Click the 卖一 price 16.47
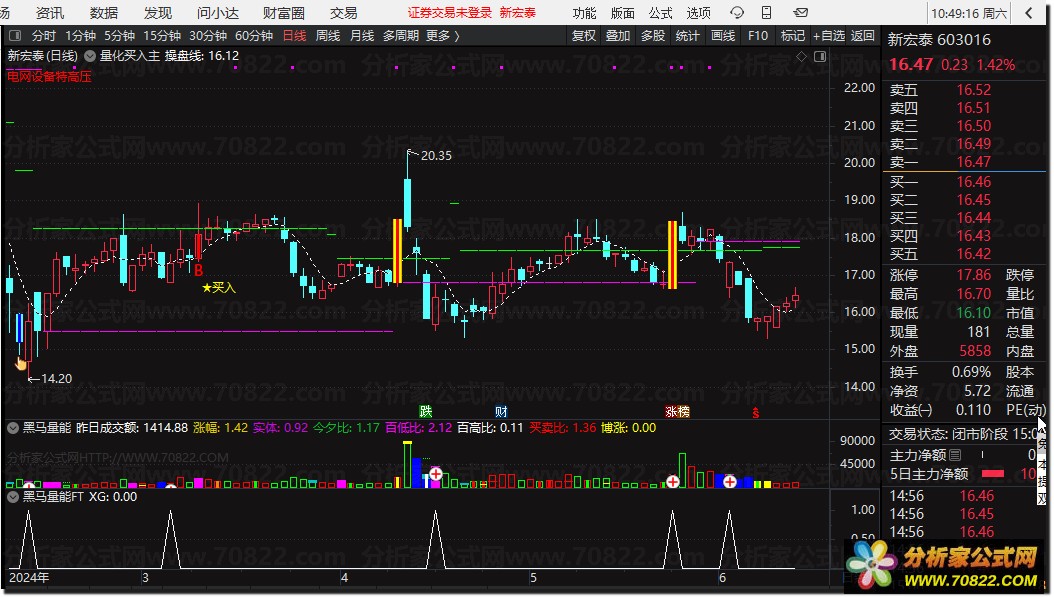Viewport: 1054px width, 597px height. point(973,162)
